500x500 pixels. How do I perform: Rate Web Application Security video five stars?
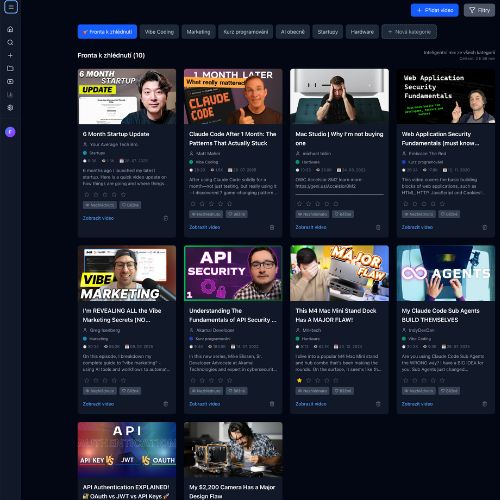click(442, 204)
